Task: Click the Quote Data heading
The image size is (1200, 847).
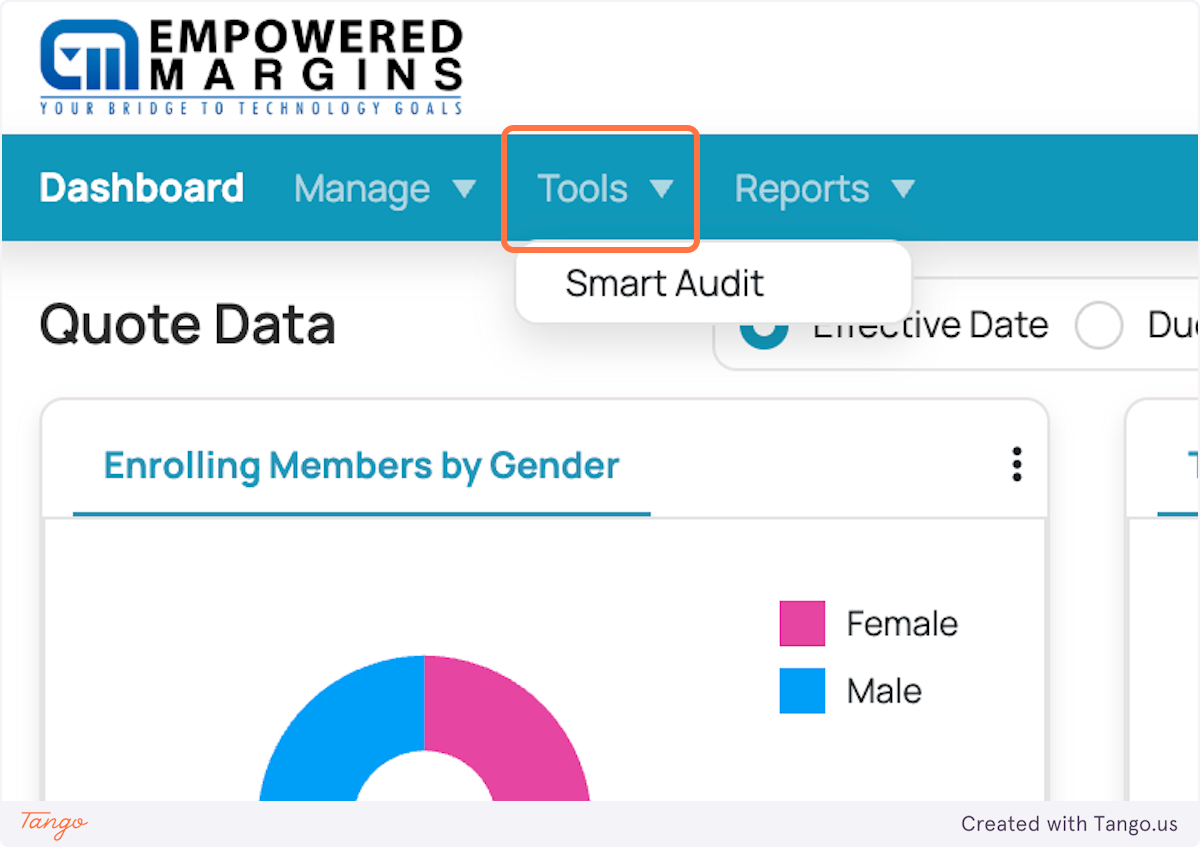Action: (188, 325)
